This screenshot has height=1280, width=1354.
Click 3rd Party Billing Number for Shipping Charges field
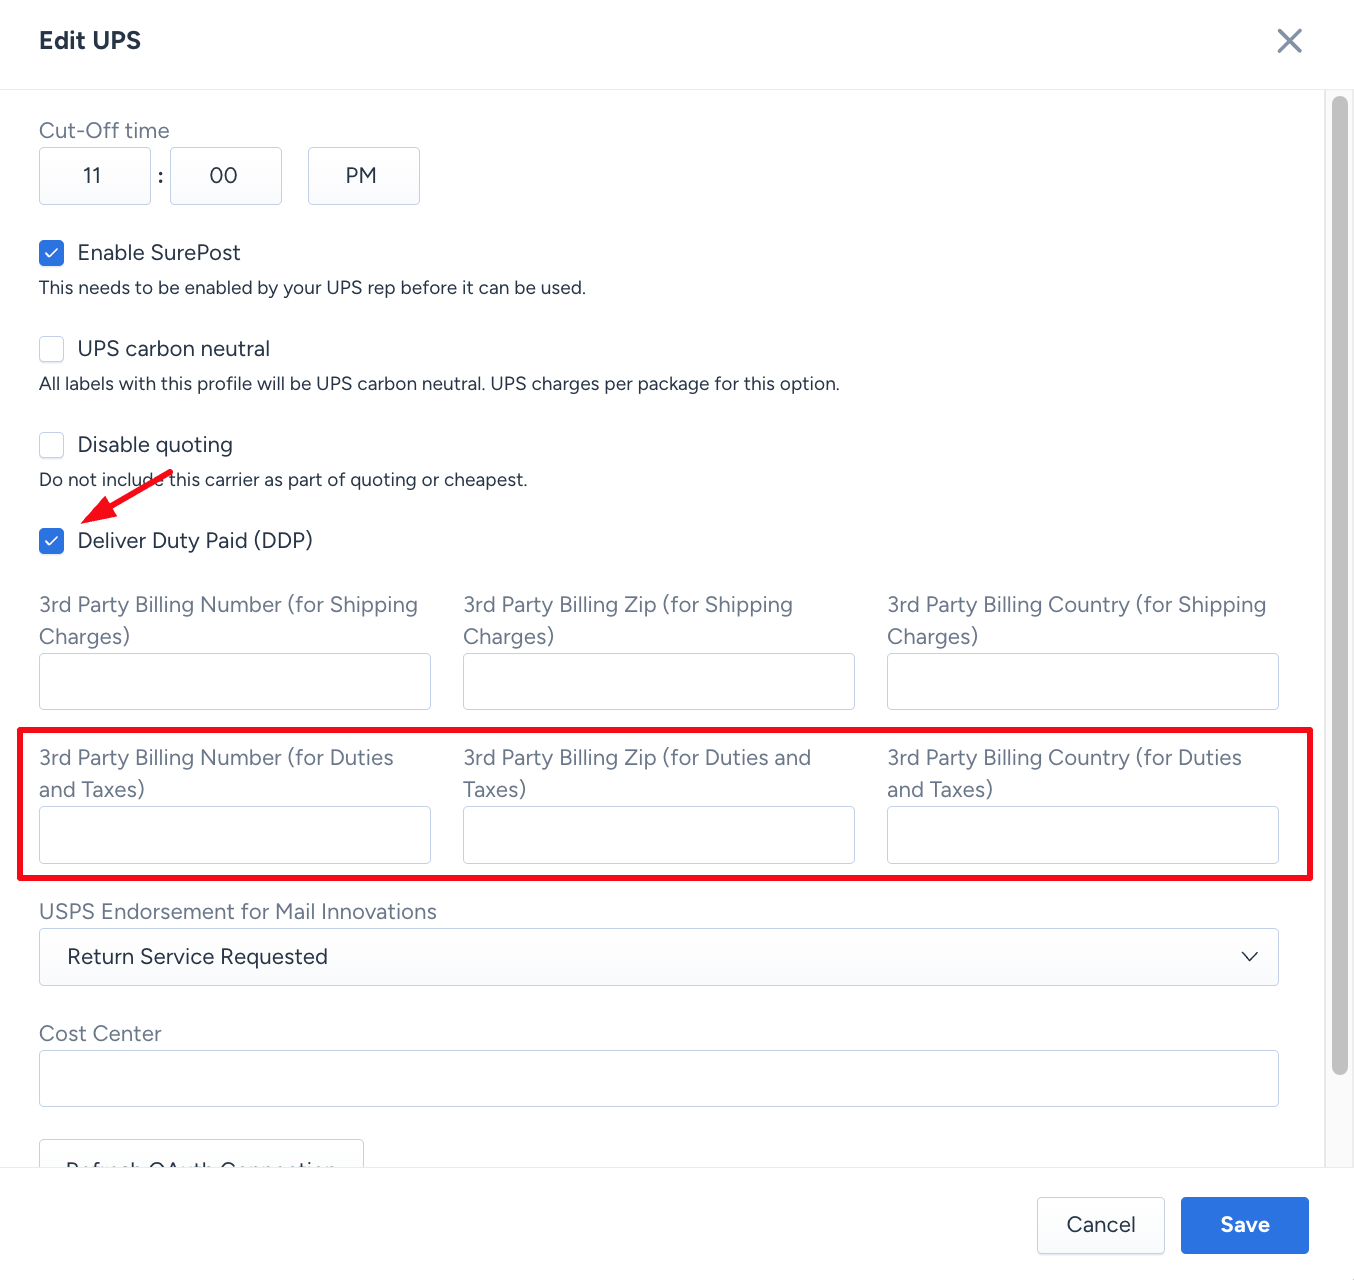click(x=235, y=682)
